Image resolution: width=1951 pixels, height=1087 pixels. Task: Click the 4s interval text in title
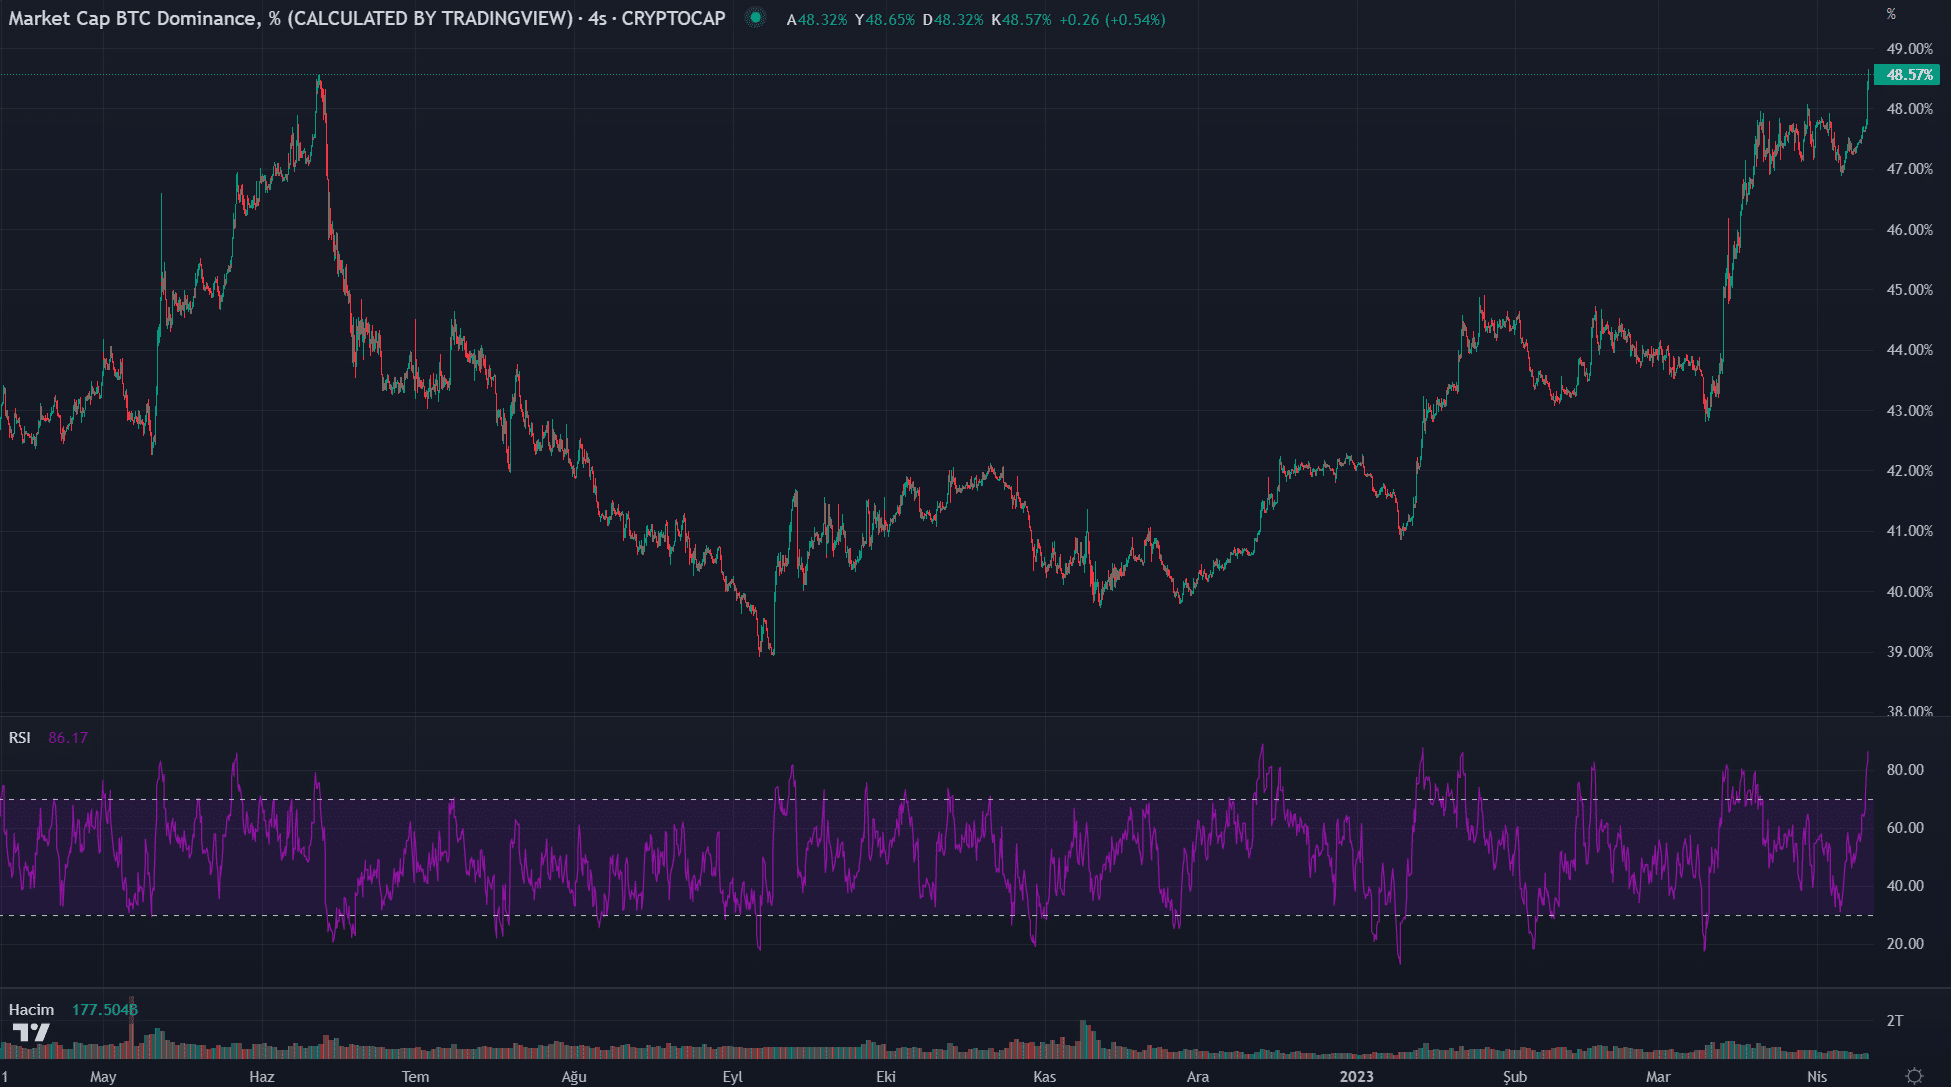(x=597, y=19)
